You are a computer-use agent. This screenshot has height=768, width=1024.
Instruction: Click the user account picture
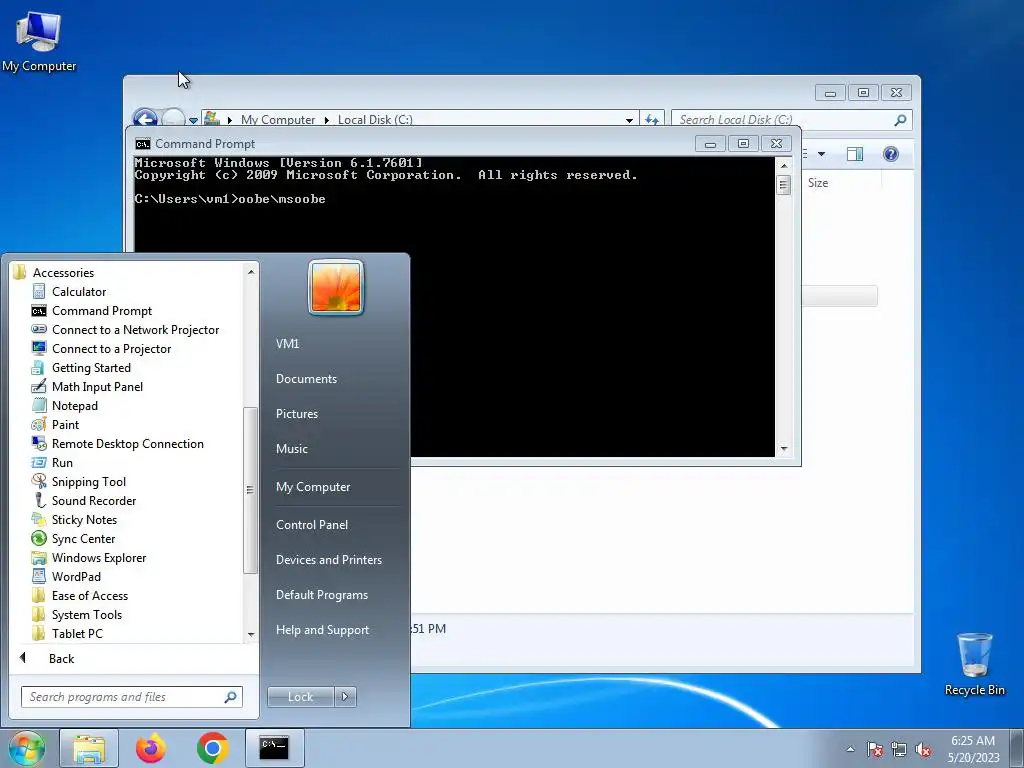[x=336, y=287]
